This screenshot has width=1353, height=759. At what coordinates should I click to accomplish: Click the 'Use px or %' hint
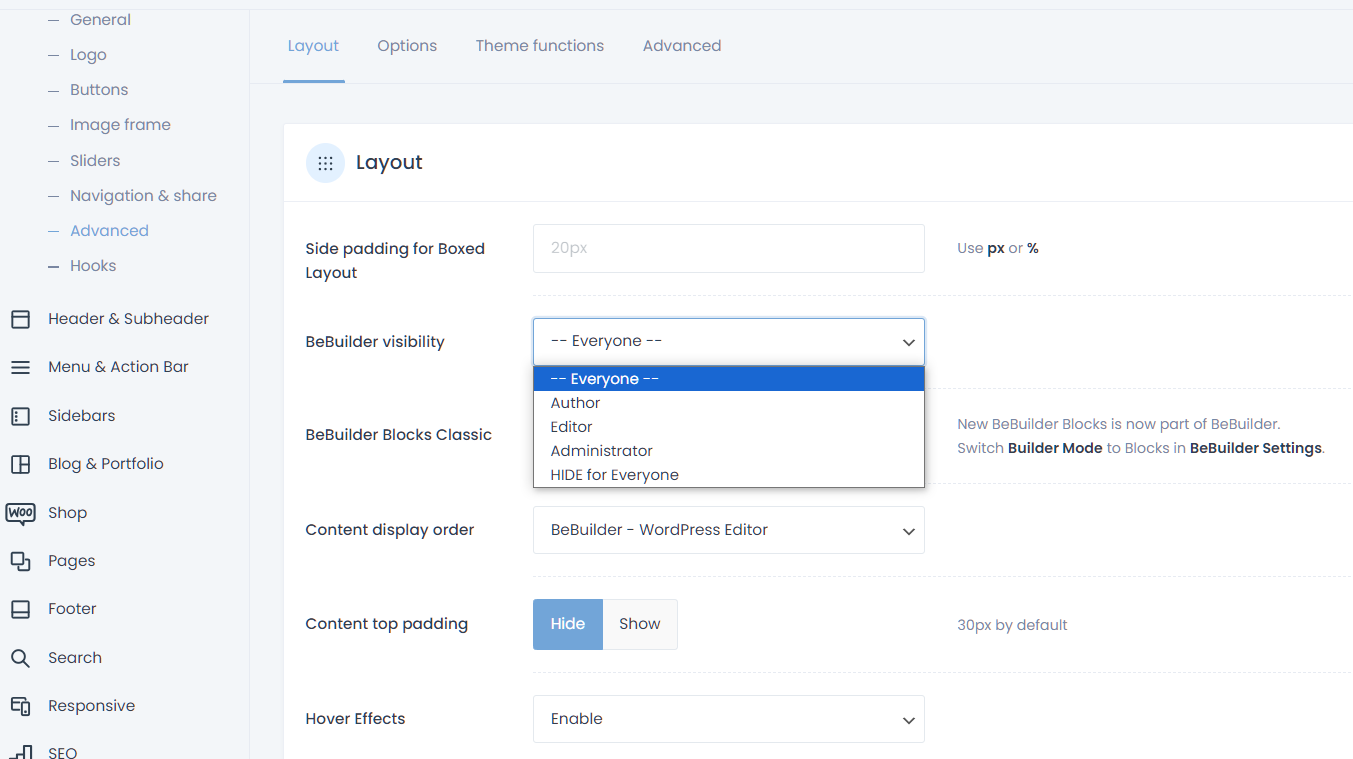[998, 248]
